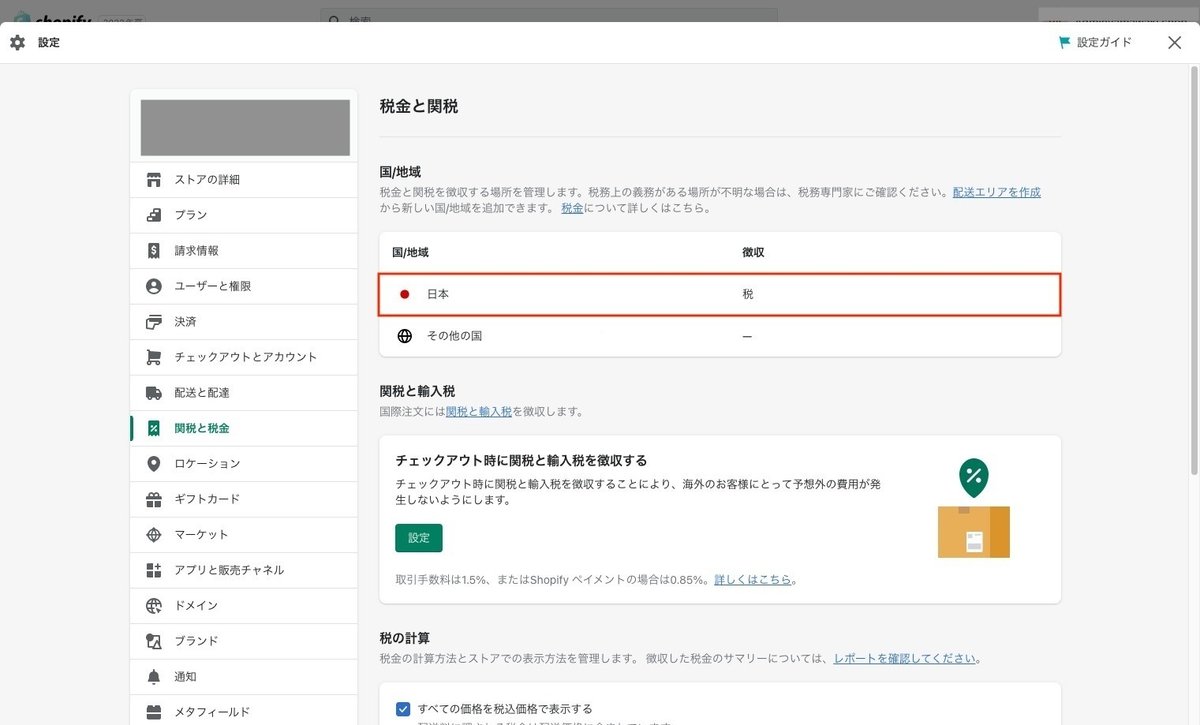This screenshot has width=1200, height=725.
Task: Click the markets globe icon in sidebar
Action: (153, 535)
